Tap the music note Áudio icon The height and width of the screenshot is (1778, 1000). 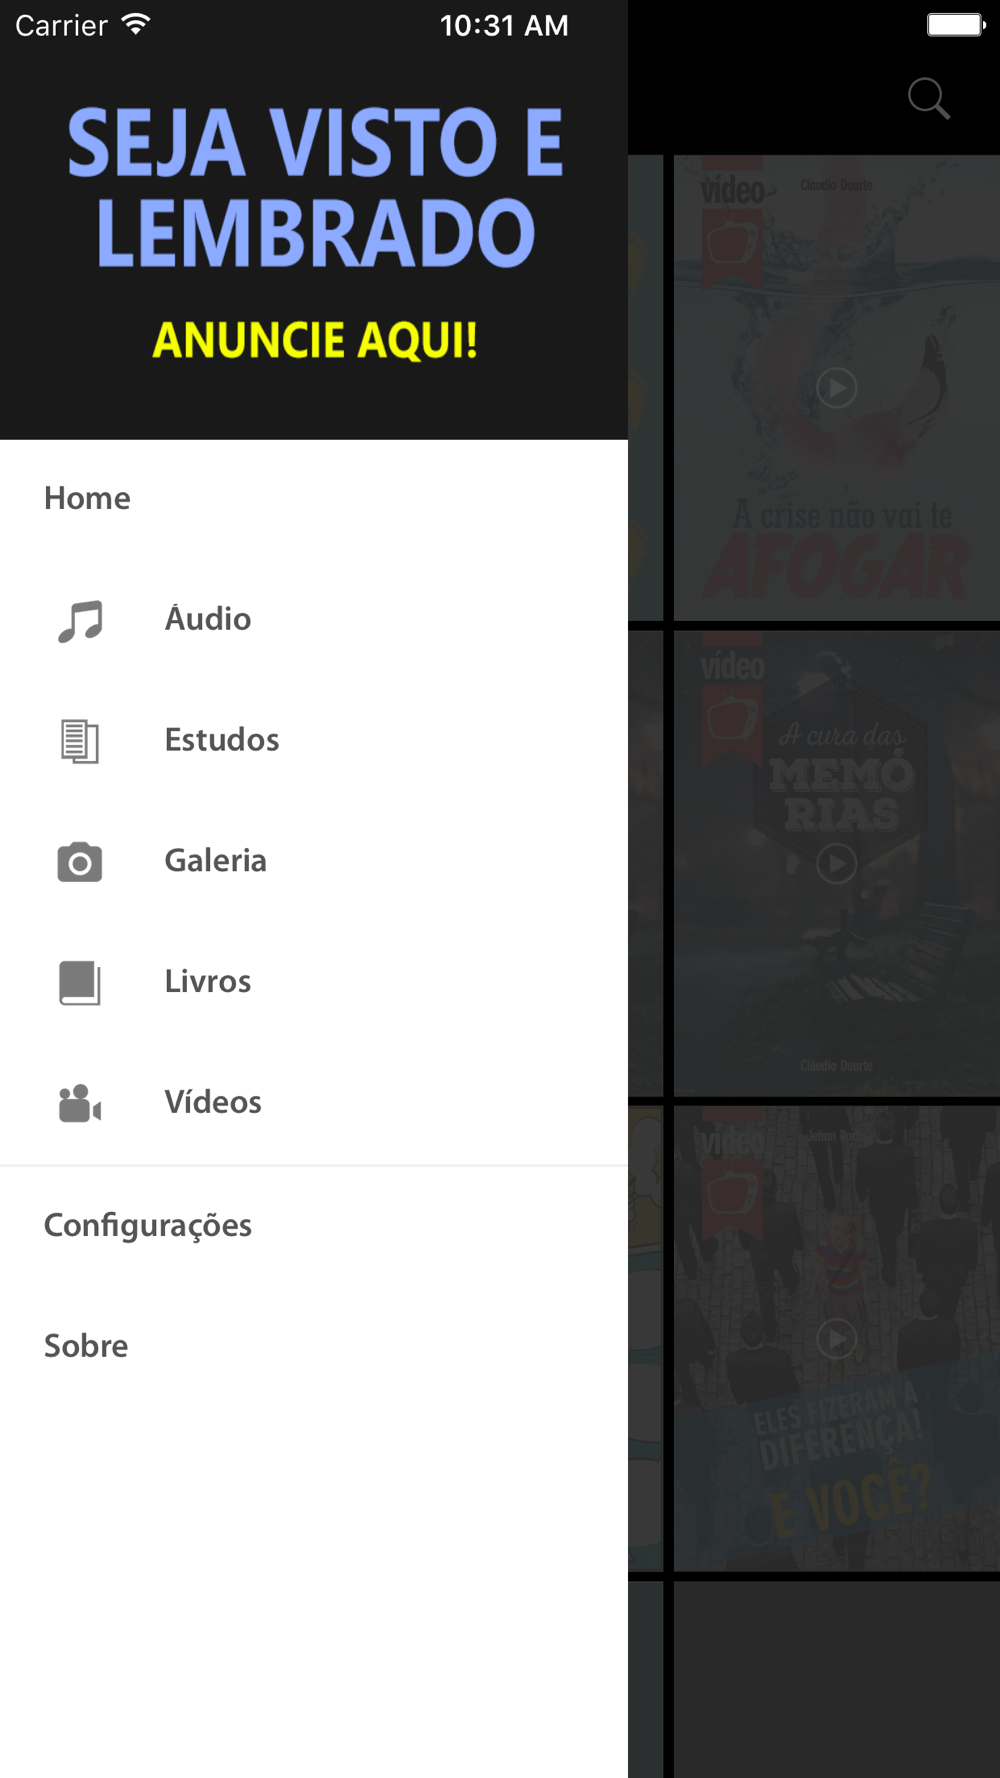coord(80,620)
